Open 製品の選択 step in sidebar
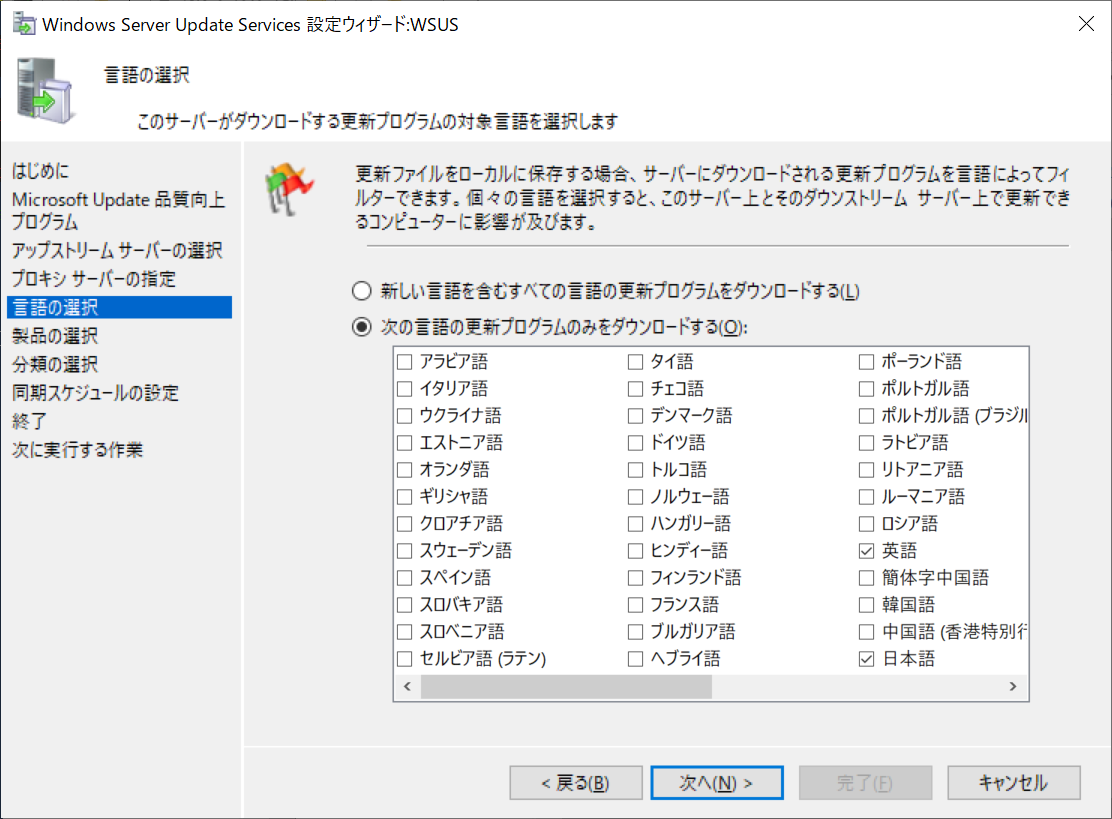1112x819 pixels. [55, 335]
